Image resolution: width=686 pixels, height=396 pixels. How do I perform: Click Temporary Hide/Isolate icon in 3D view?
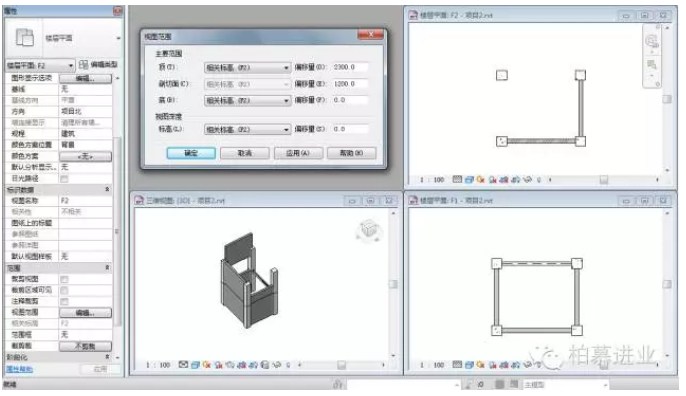click(276, 364)
